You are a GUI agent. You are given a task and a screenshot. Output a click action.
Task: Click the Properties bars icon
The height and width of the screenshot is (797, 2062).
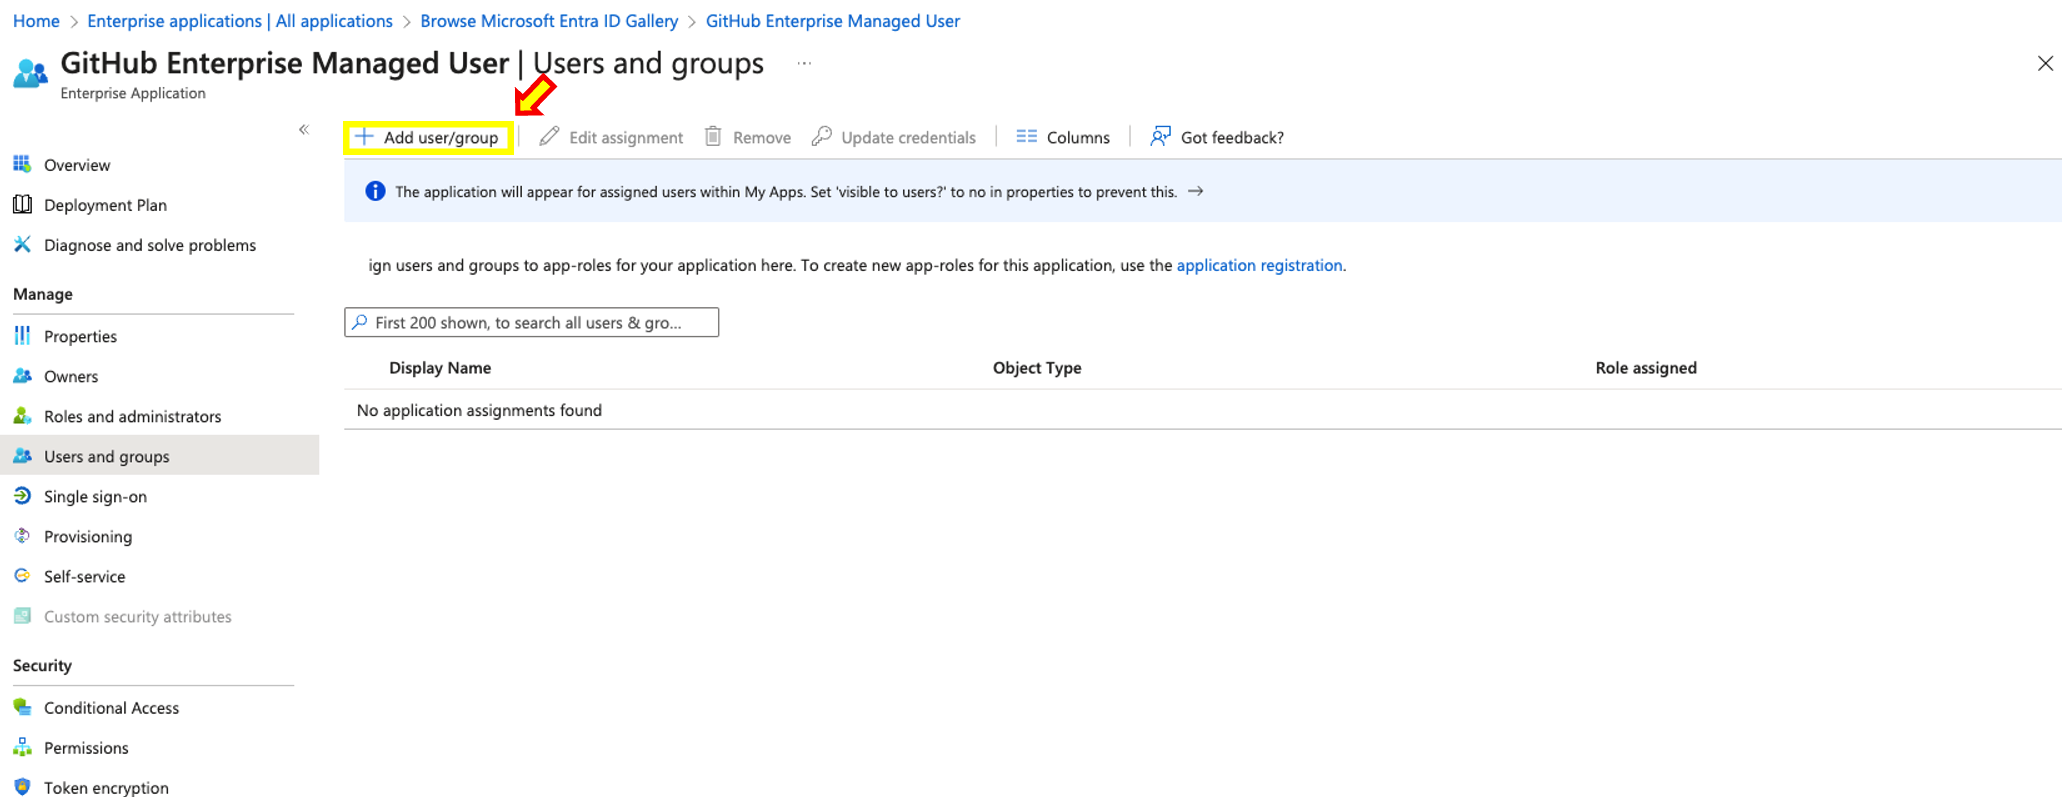pyautogui.click(x=22, y=336)
